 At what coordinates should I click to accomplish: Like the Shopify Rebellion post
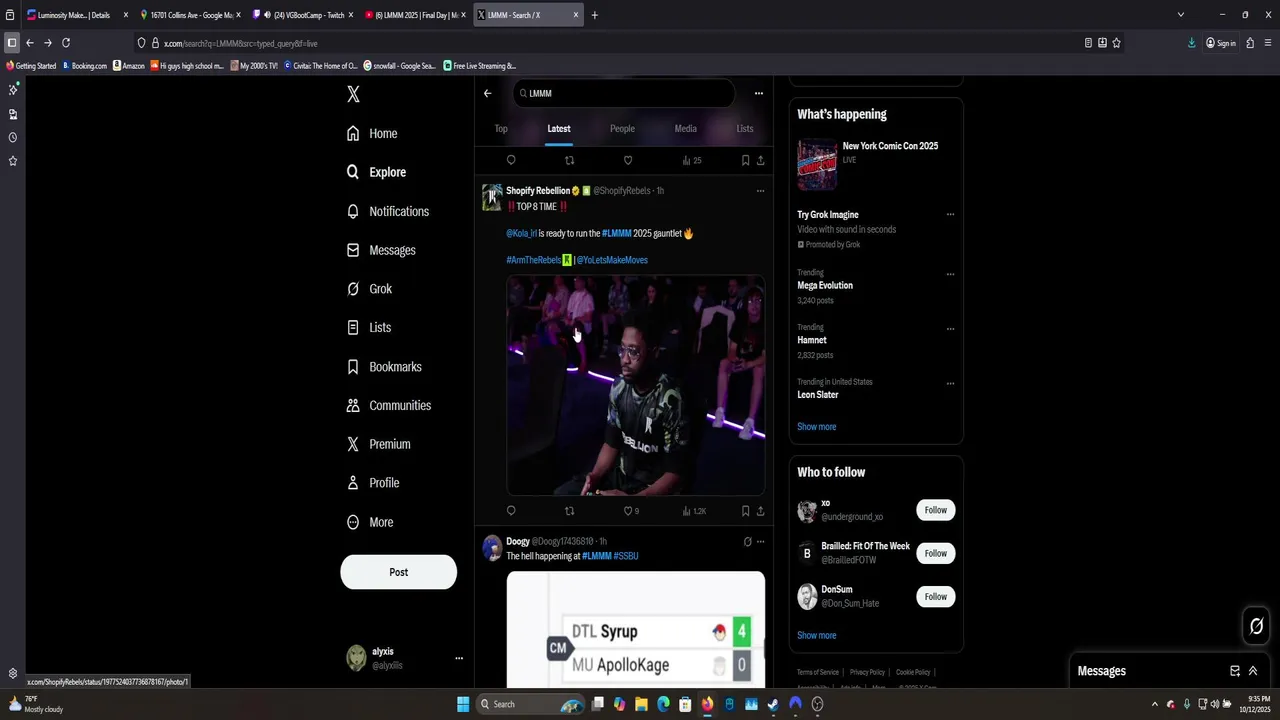[629, 511]
